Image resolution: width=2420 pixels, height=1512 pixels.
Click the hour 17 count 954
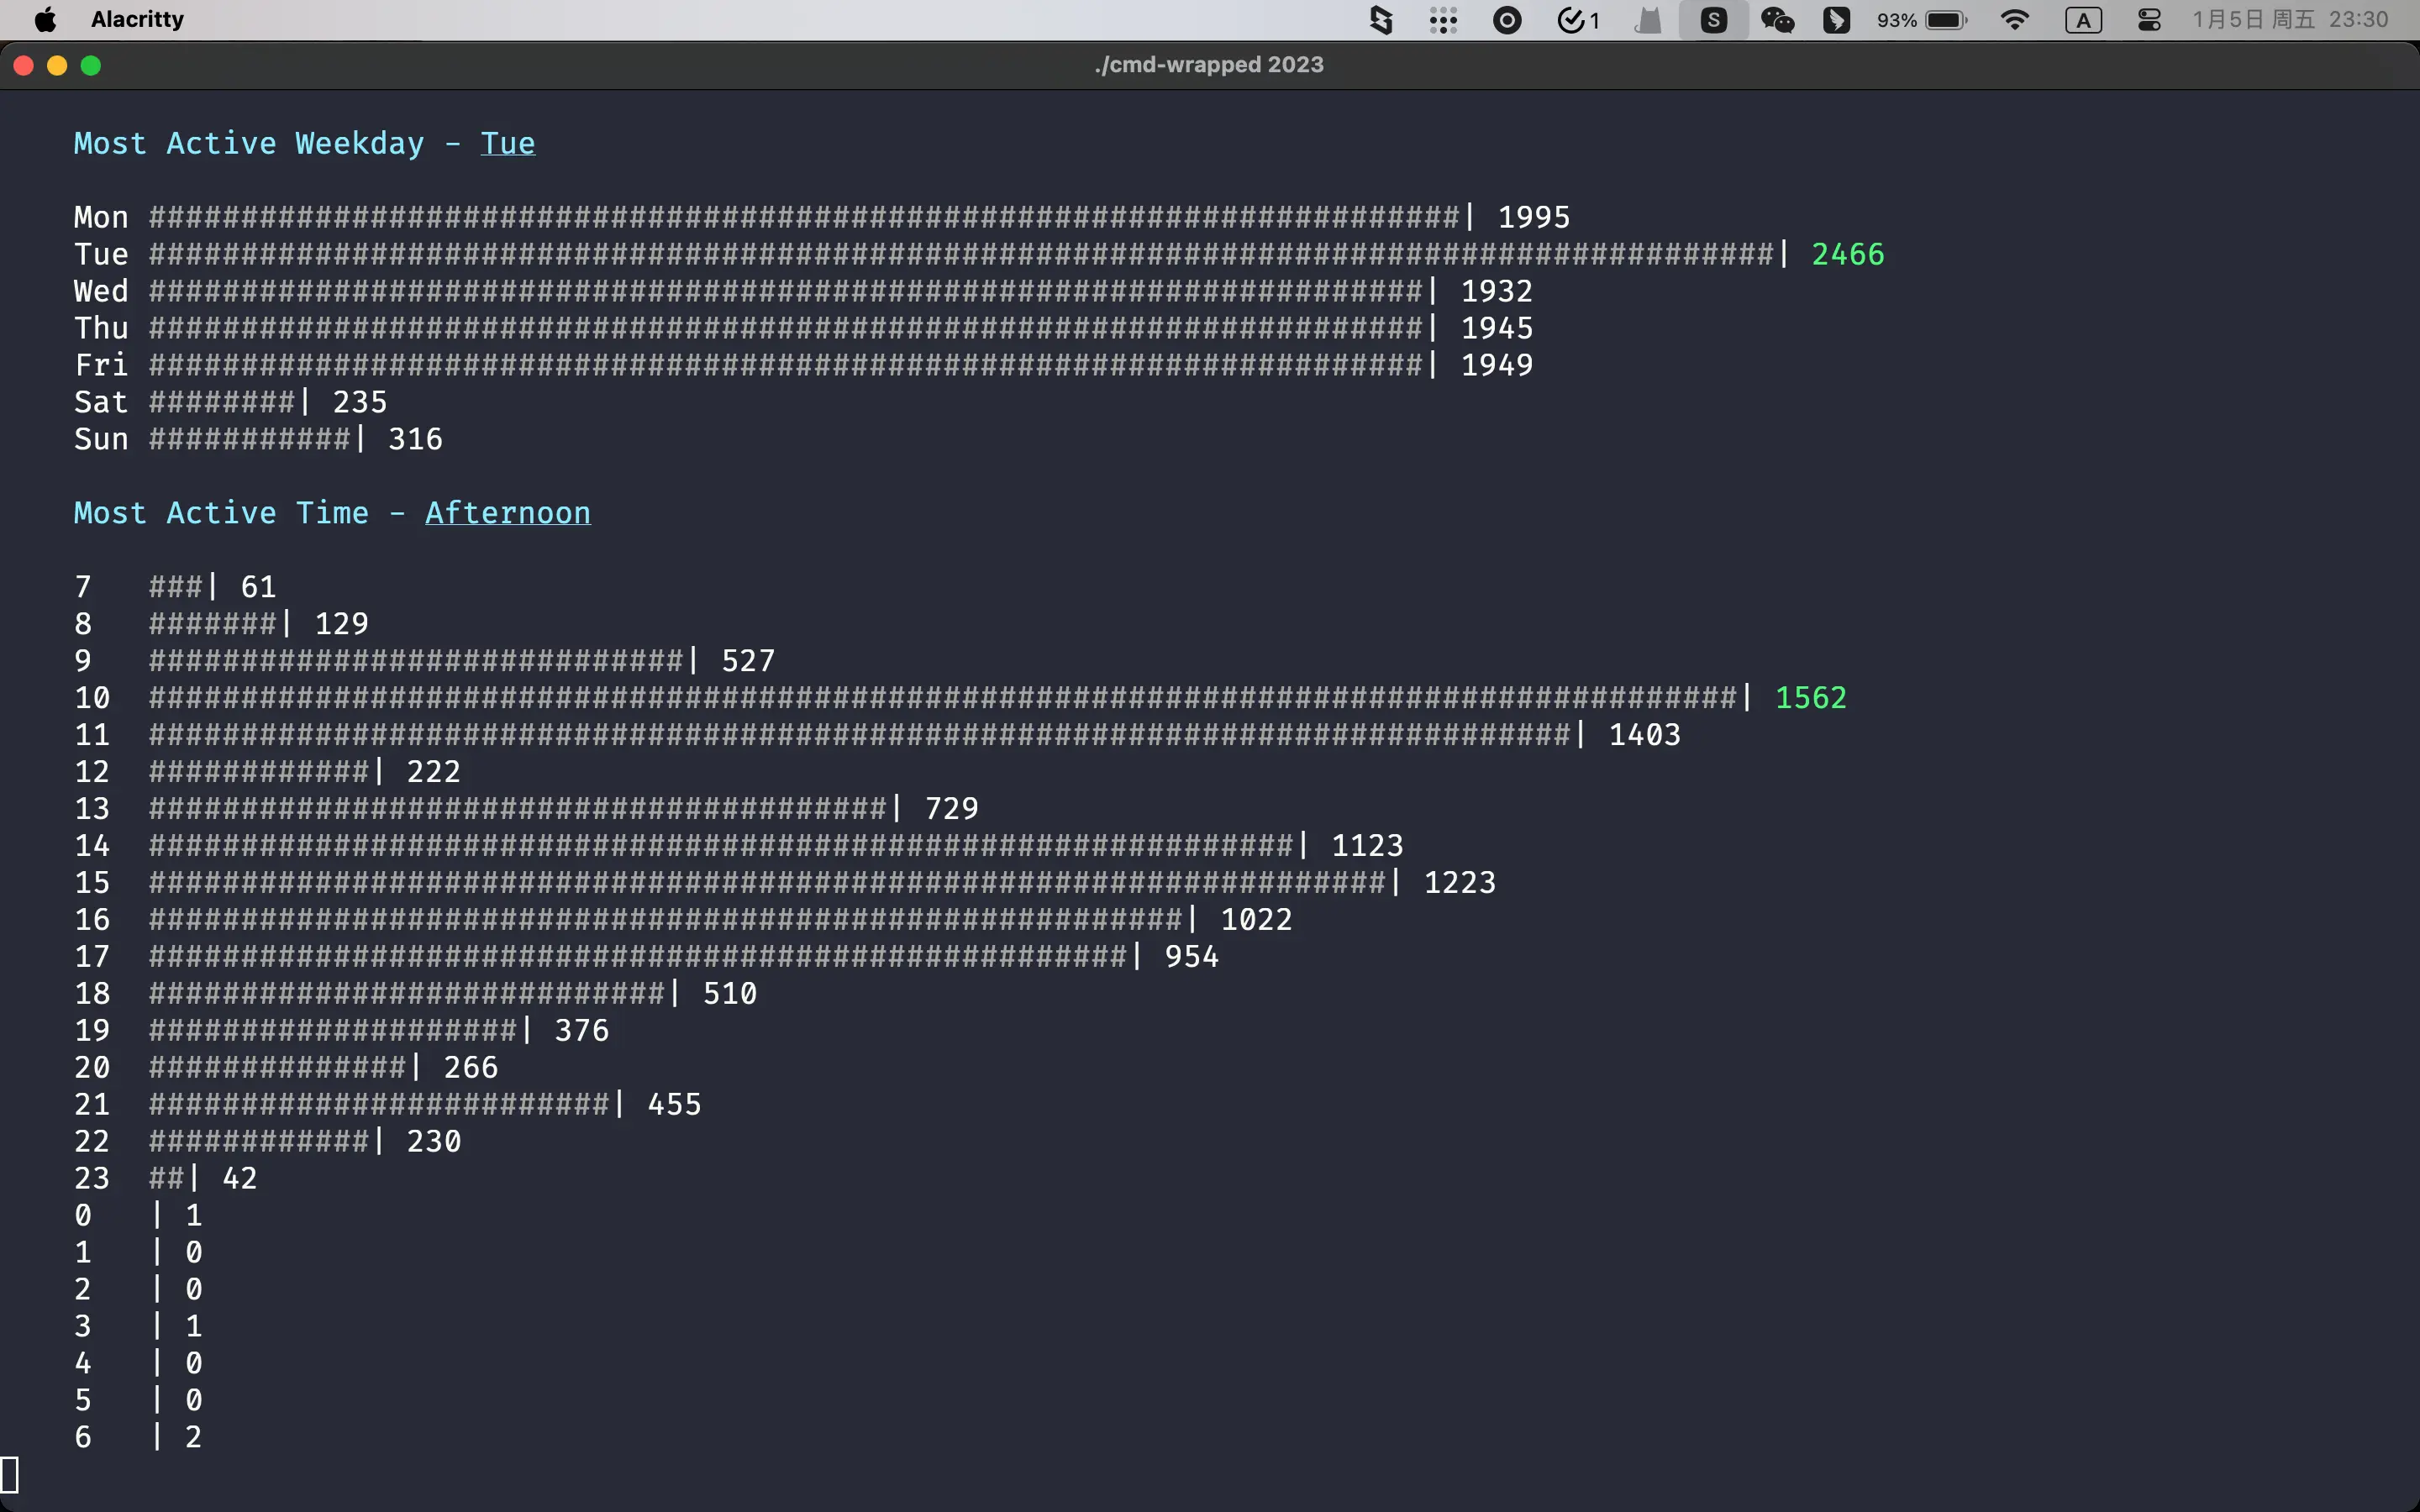click(1192, 957)
